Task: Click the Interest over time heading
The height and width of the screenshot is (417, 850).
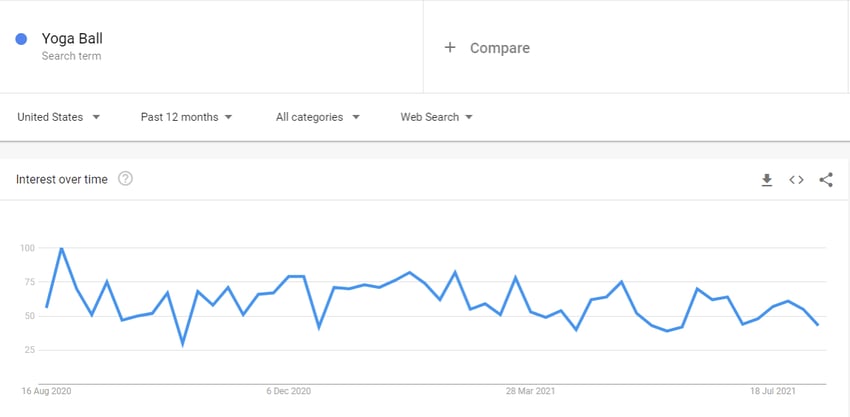Action: tap(62, 179)
